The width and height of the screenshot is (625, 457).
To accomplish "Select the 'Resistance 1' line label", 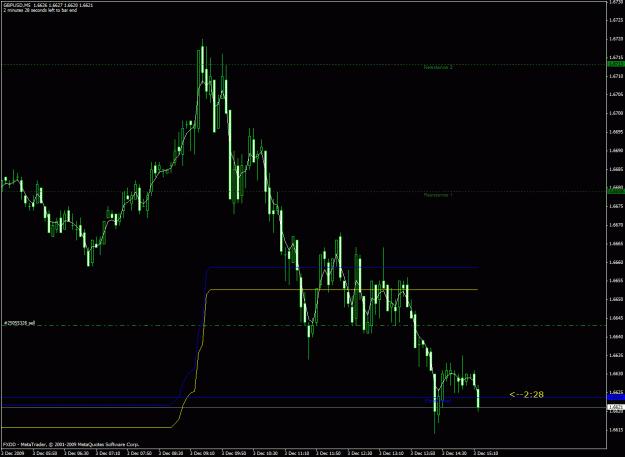I will [438, 195].
